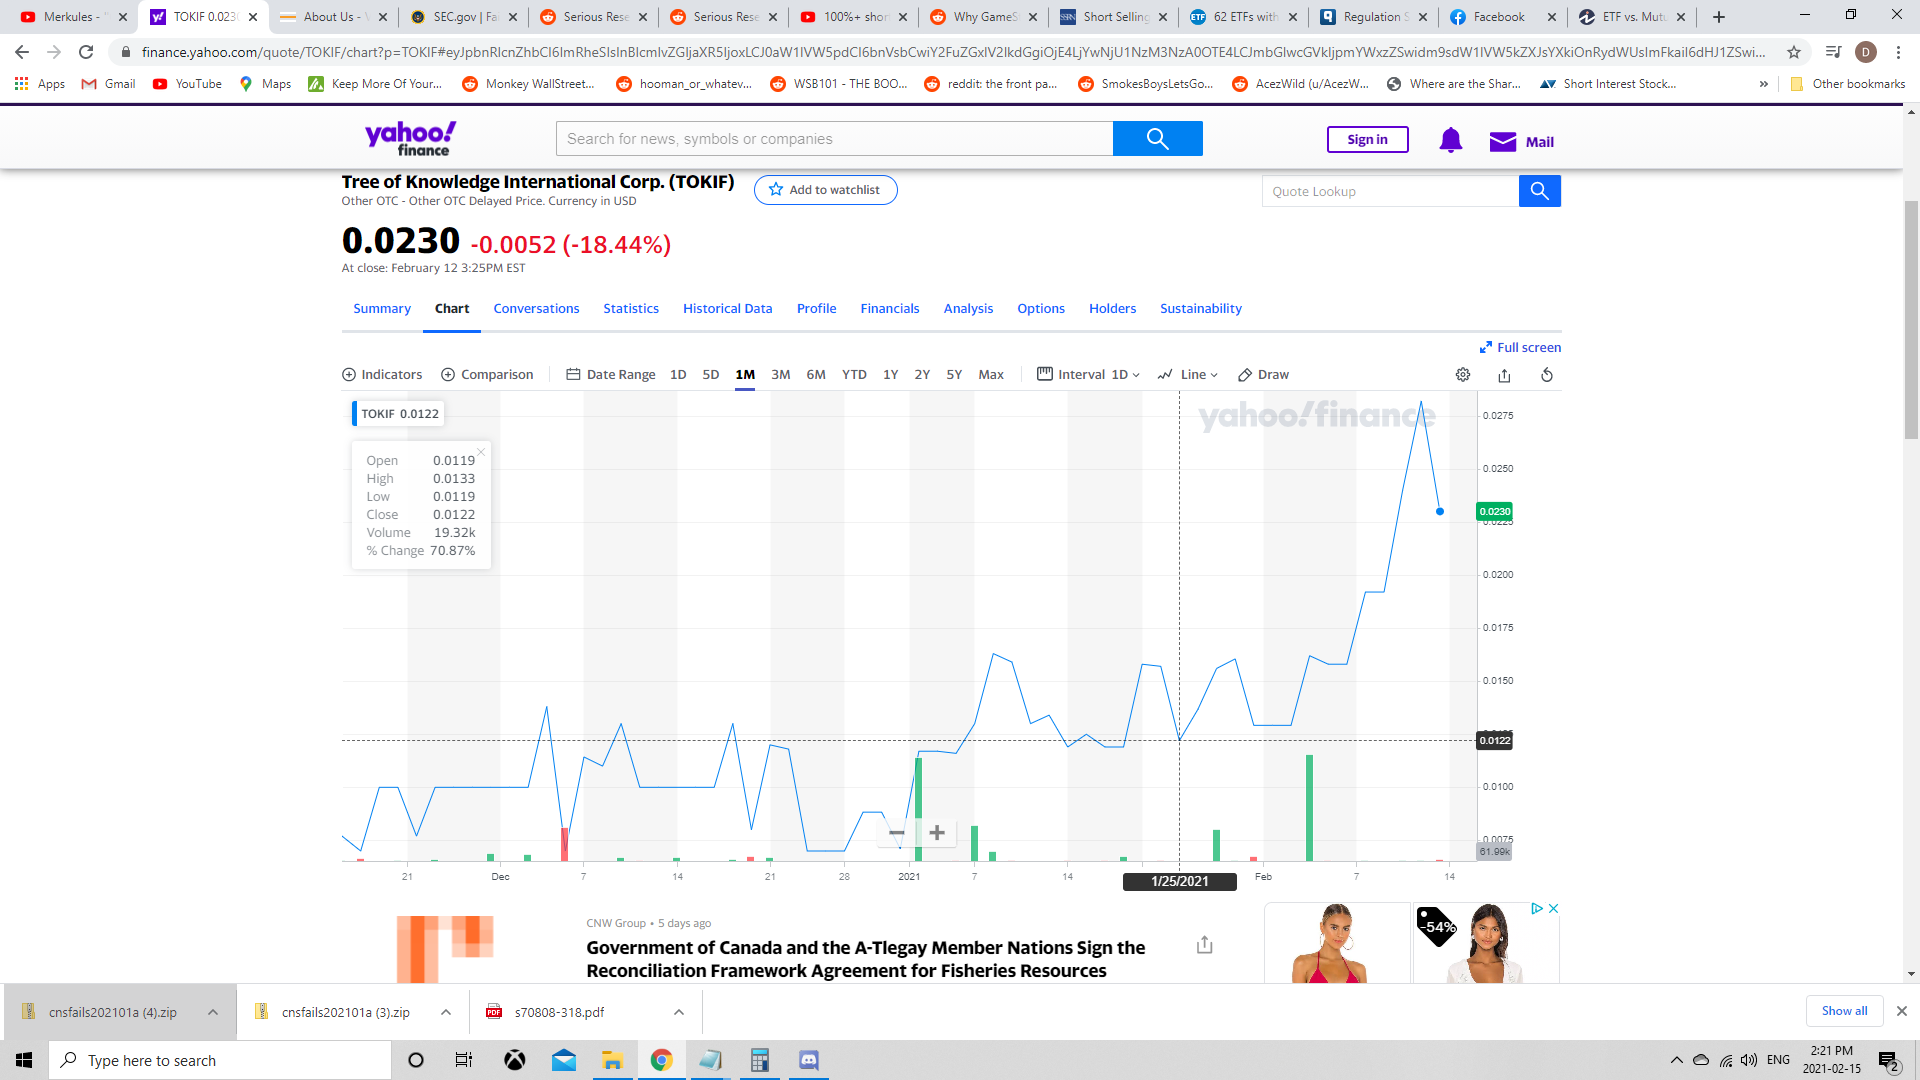
Task: Click the share chart icon
Action: pyautogui.click(x=1504, y=375)
